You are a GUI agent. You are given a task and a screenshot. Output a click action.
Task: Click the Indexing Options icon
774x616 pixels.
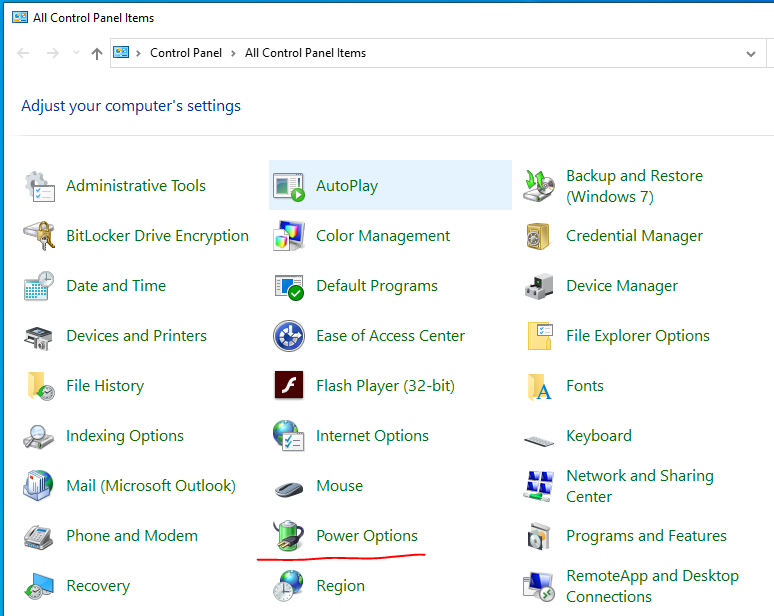[x=39, y=437]
